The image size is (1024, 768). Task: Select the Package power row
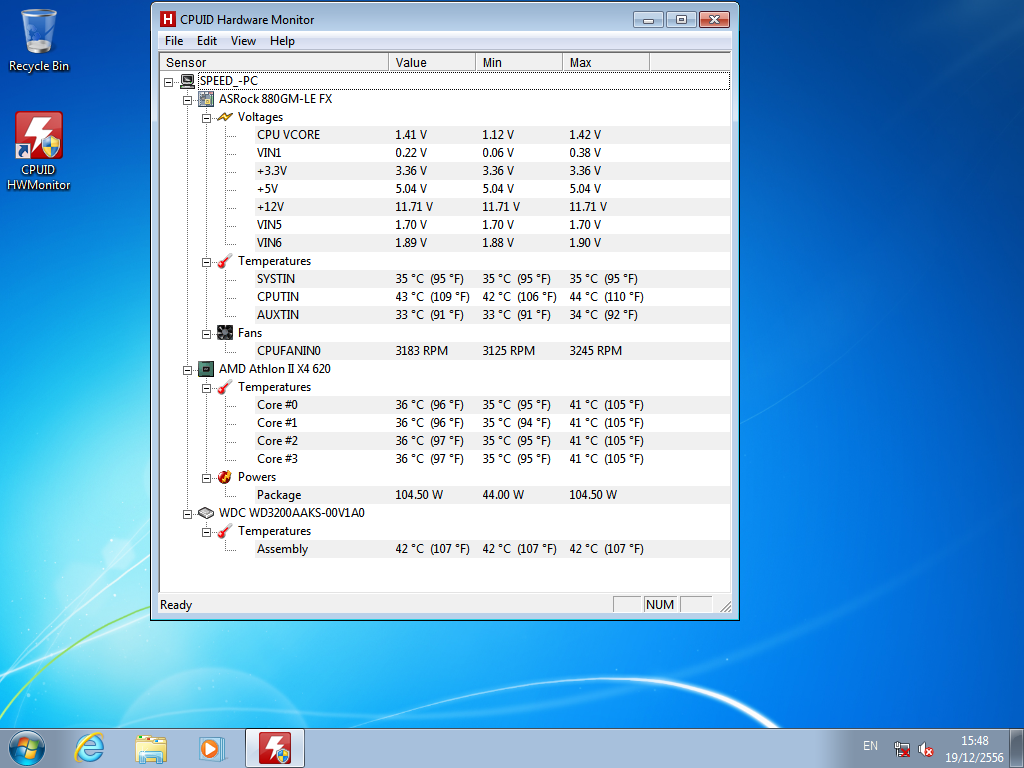pos(492,495)
